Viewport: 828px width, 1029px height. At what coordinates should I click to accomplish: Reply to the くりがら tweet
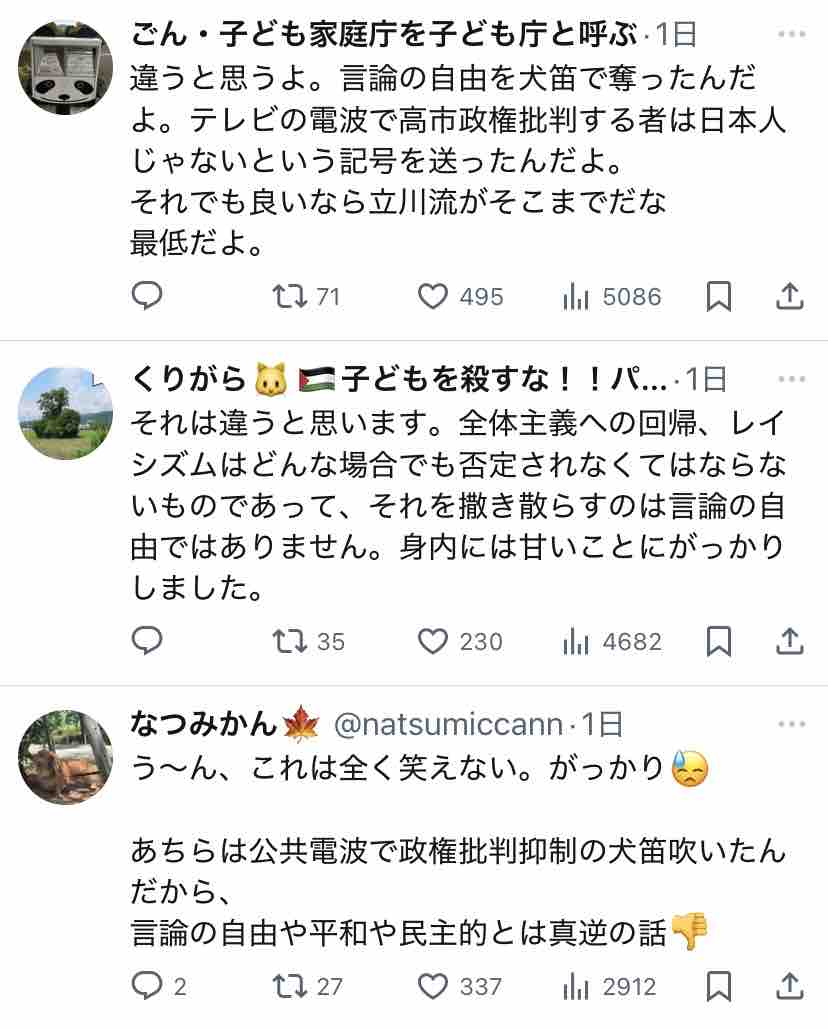[x=147, y=641]
